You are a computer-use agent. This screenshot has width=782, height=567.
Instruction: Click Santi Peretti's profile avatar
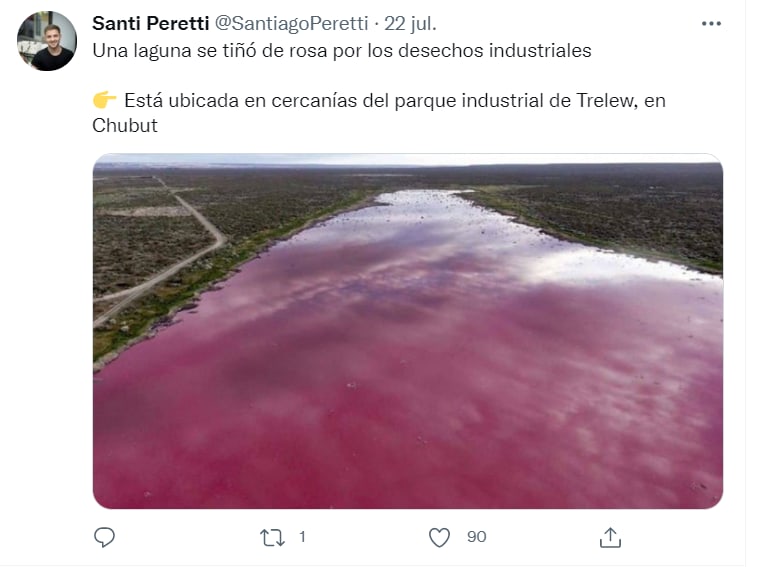pos(47,41)
